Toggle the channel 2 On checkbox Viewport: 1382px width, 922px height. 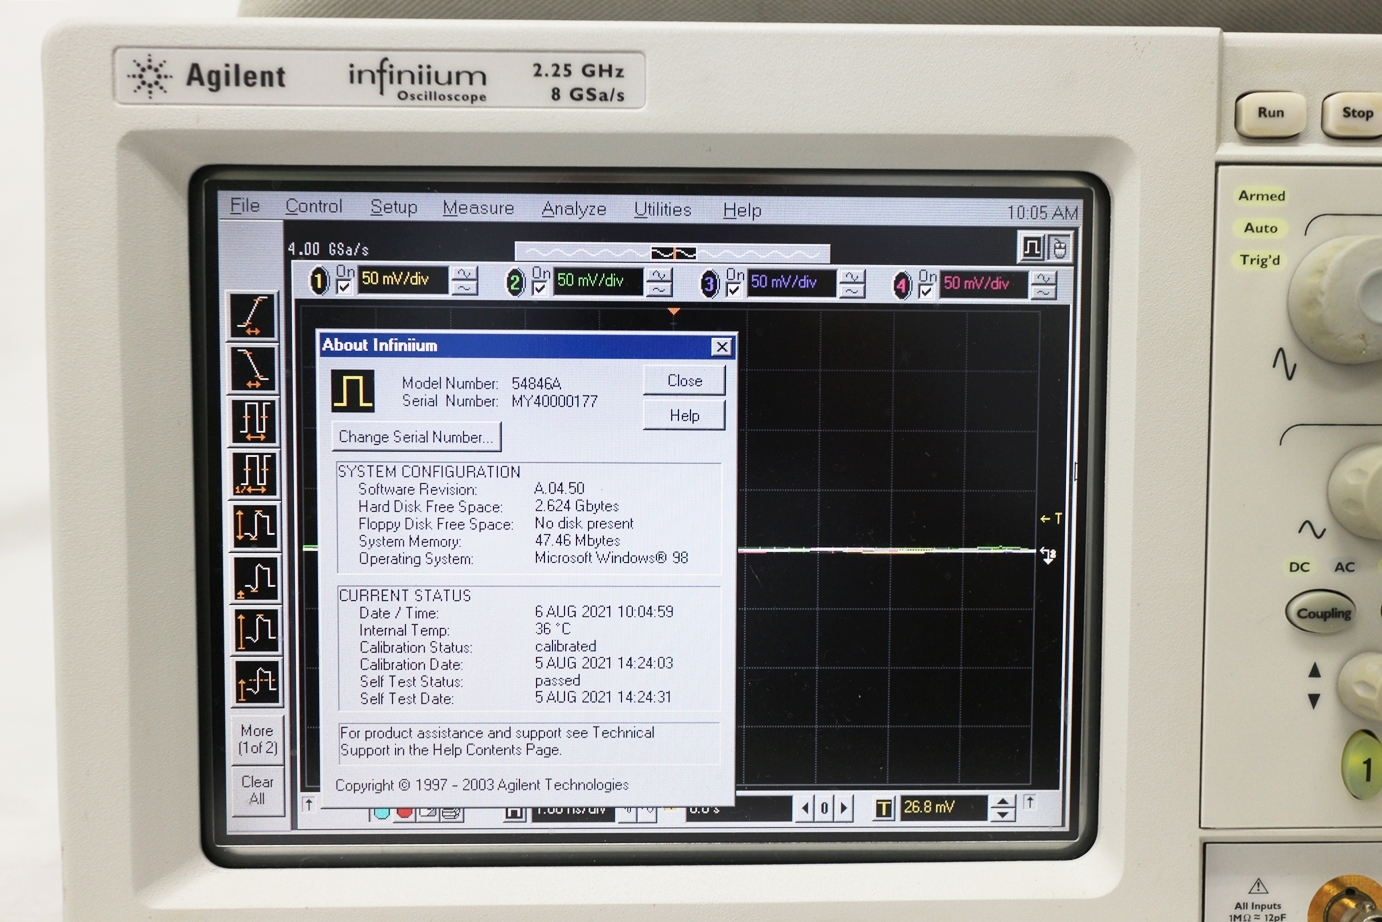[540, 289]
